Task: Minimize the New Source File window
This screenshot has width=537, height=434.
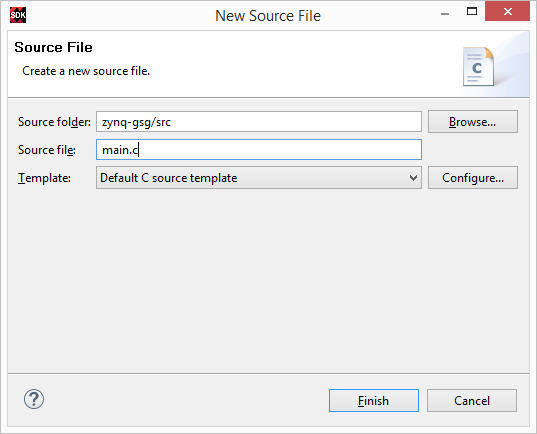Action: tap(445, 14)
